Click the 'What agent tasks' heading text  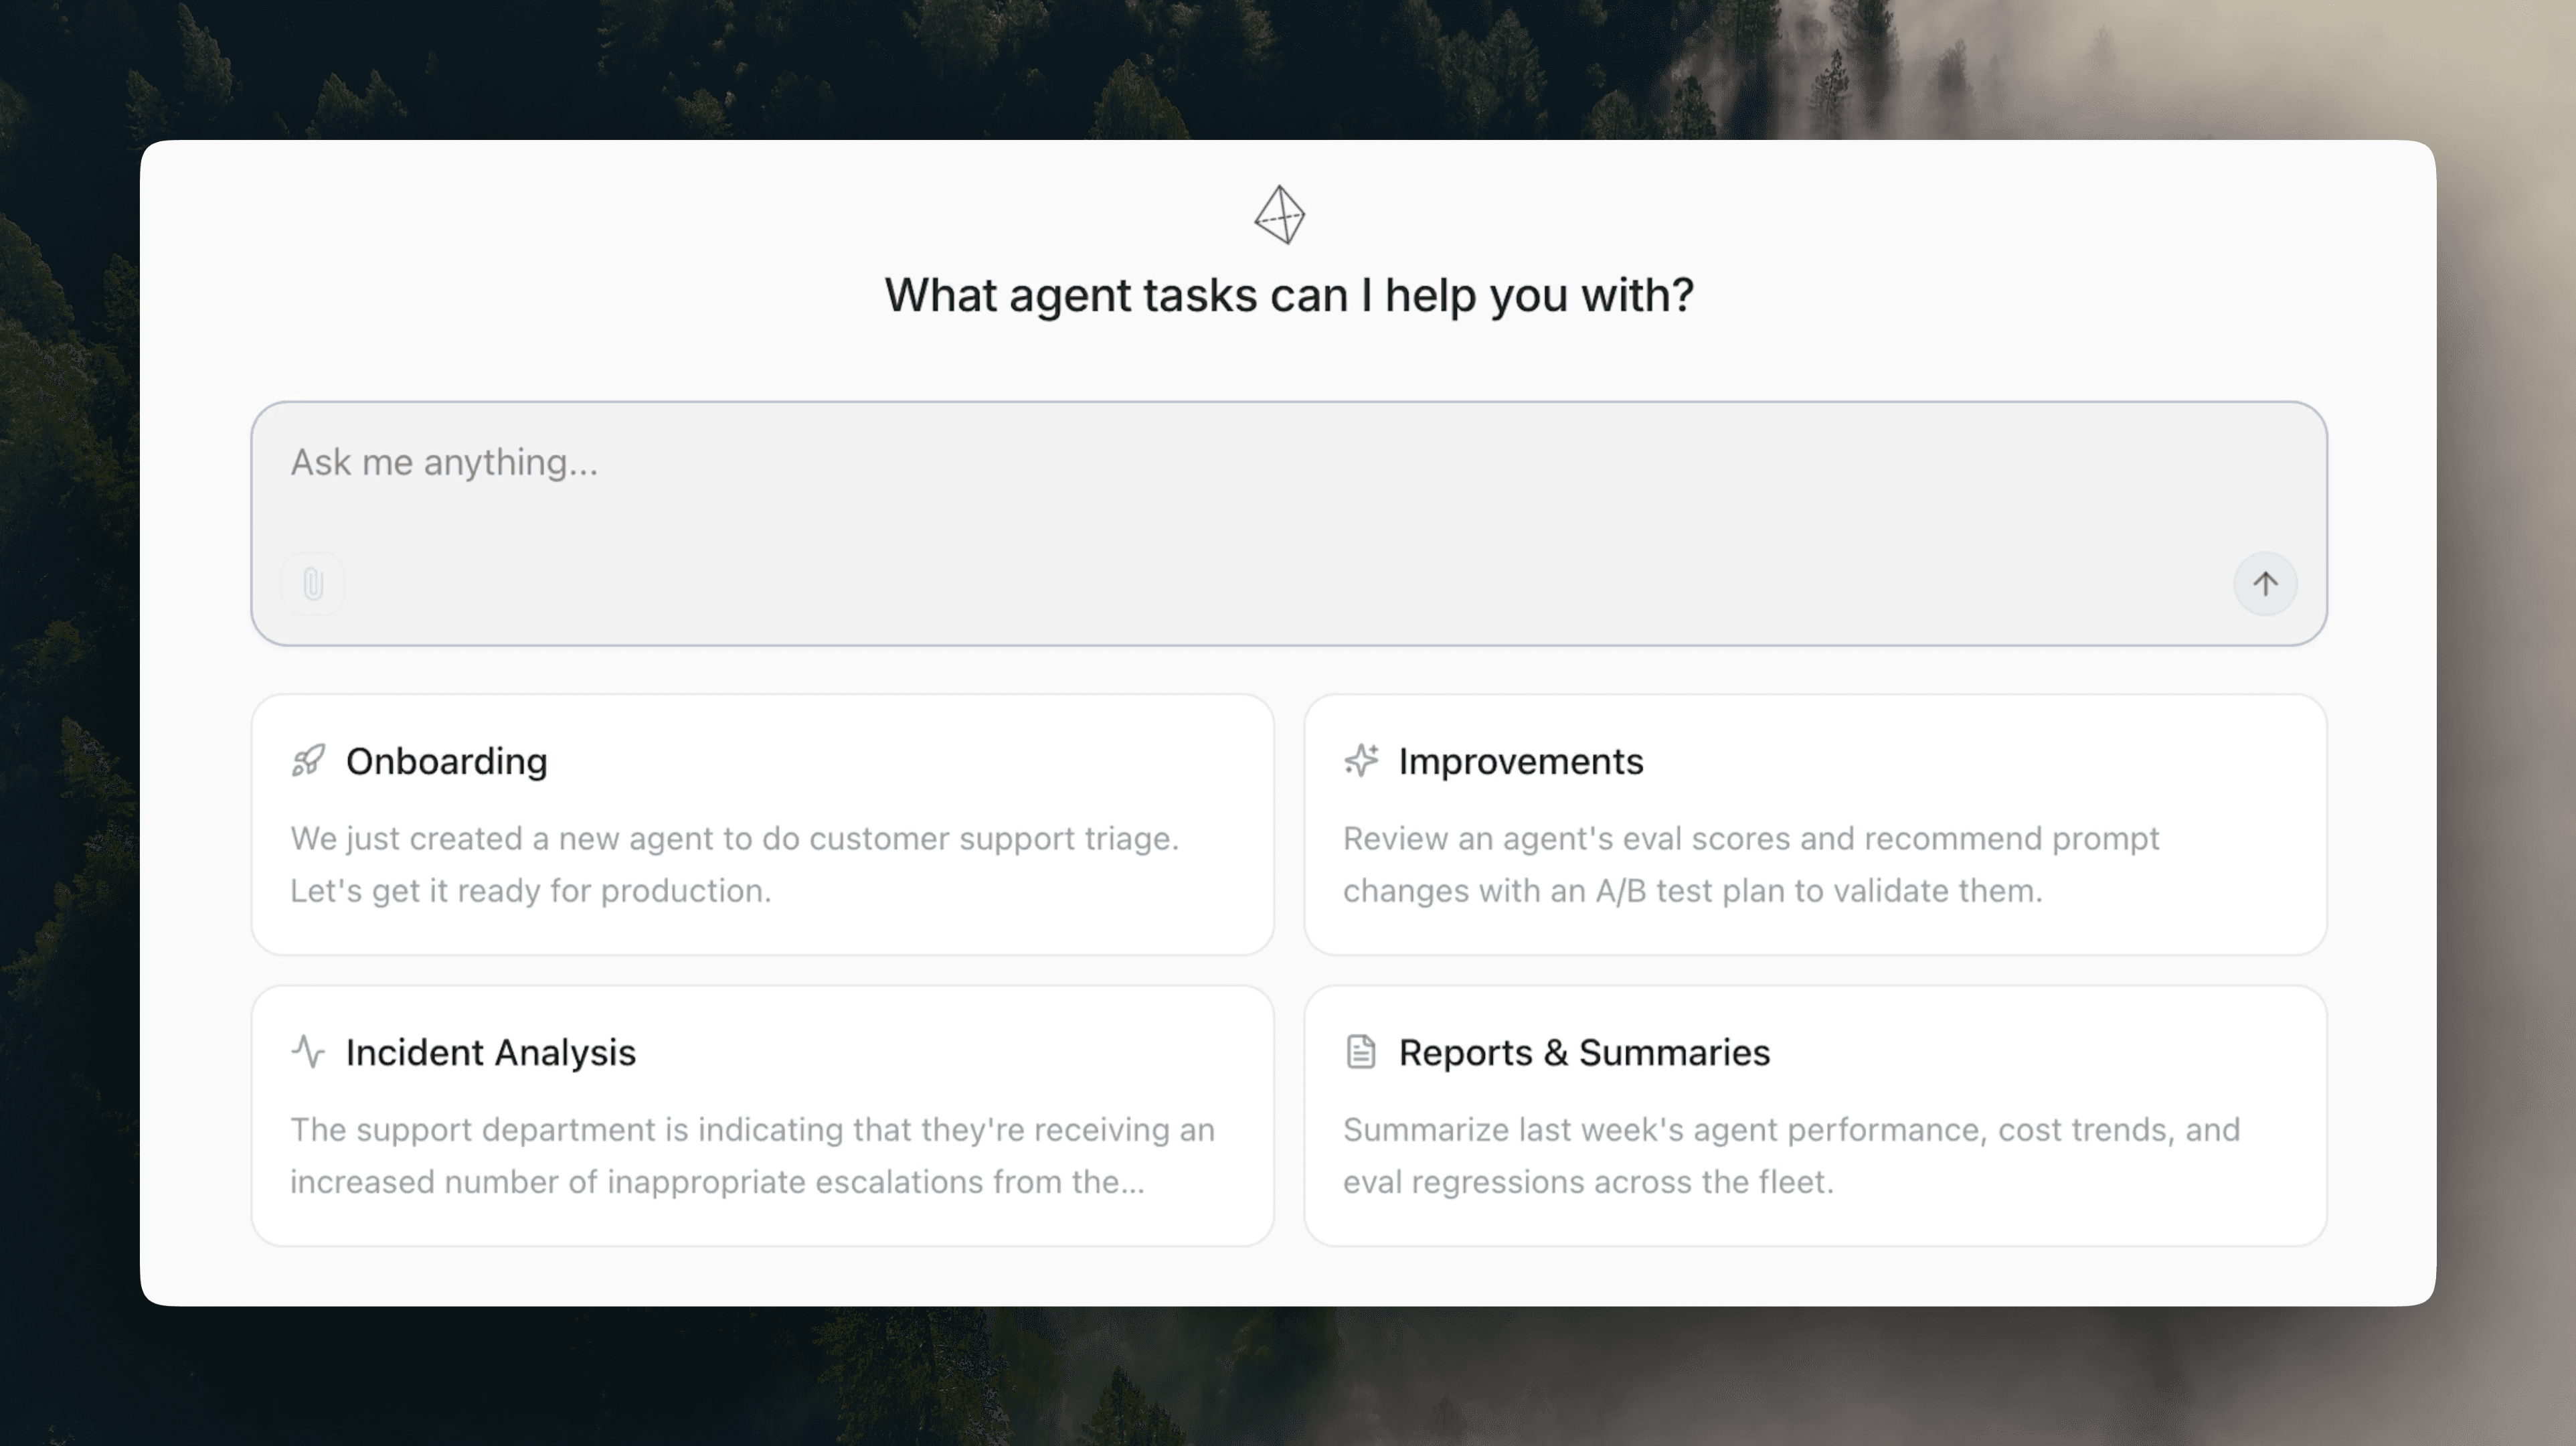tap(1288, 296)
